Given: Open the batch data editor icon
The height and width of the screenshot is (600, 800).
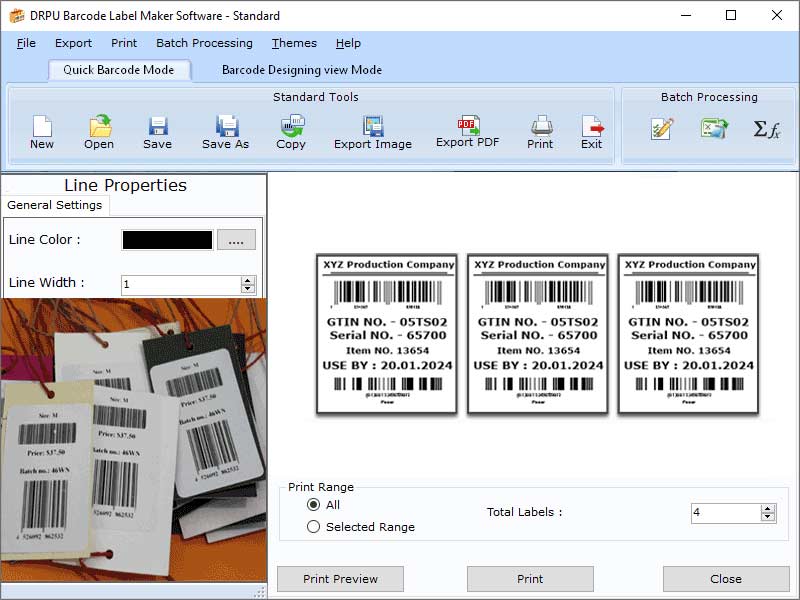Looking at the screenshot, I should coord(661,128).
